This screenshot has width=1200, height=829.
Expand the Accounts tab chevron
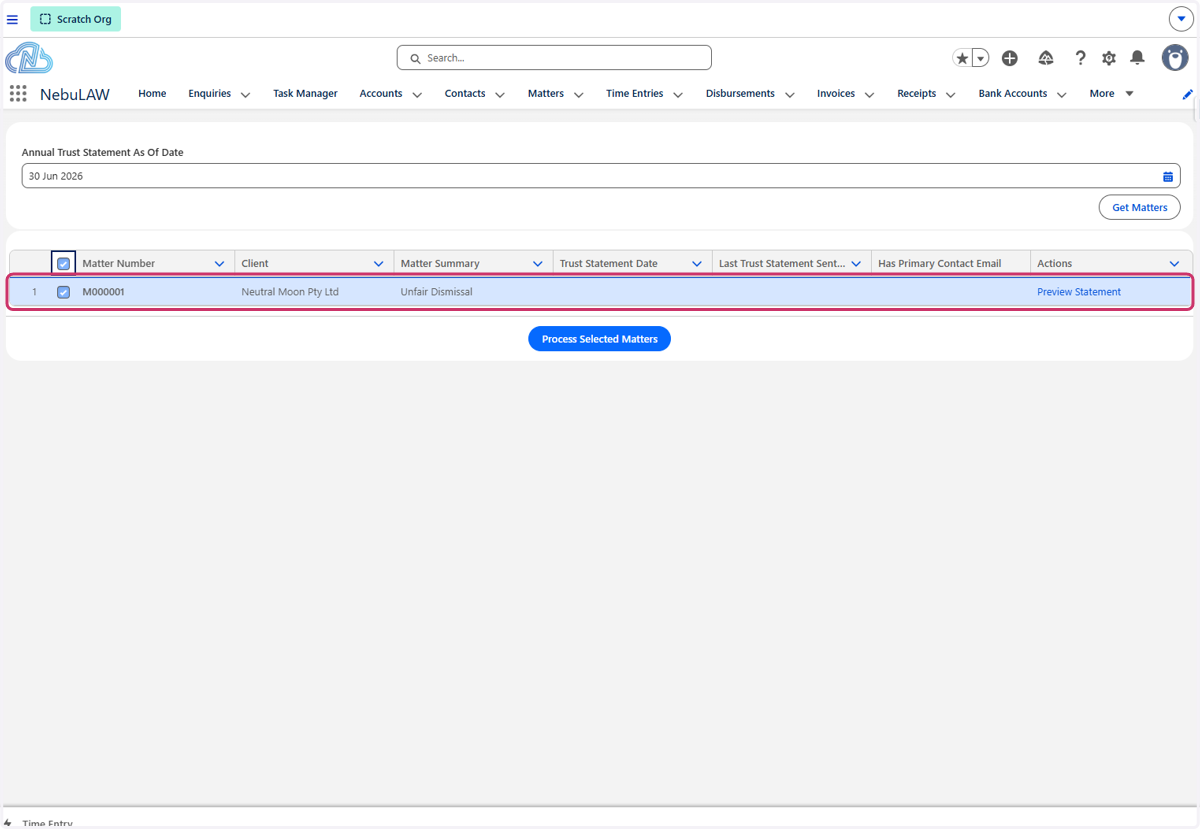point(417,94)
